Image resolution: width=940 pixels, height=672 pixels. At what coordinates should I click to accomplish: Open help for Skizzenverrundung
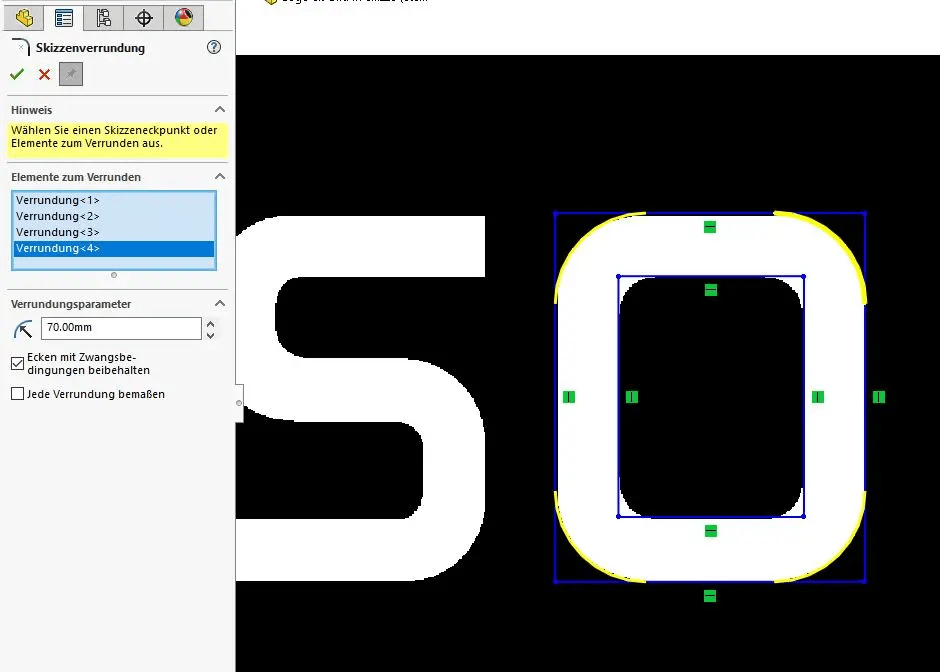tap(213, 47)
